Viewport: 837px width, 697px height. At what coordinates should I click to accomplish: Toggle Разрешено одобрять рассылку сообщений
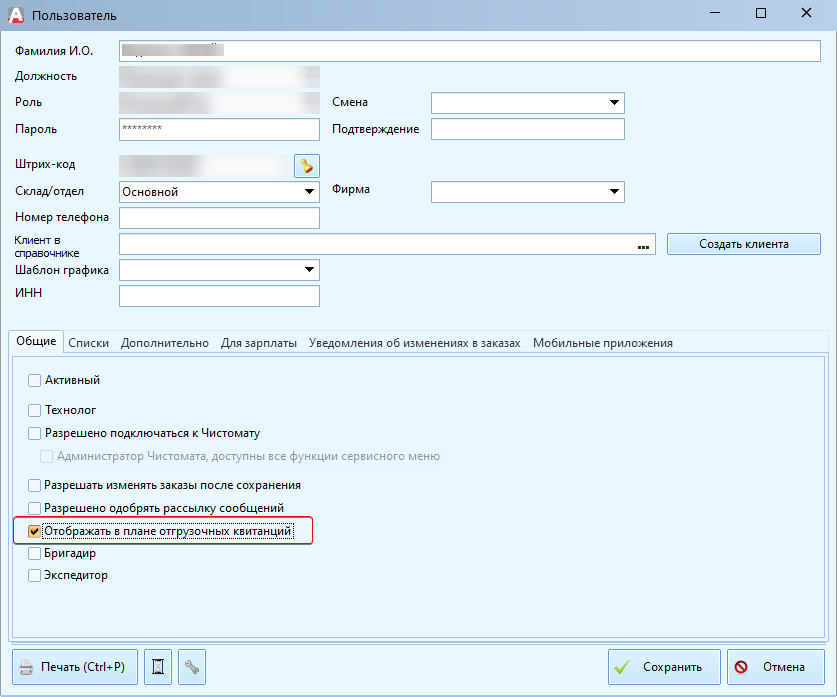point(34,508)
